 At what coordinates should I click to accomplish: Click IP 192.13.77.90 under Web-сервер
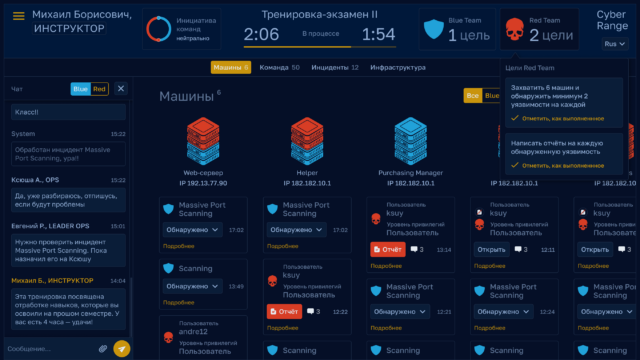(x=203, y=183)
